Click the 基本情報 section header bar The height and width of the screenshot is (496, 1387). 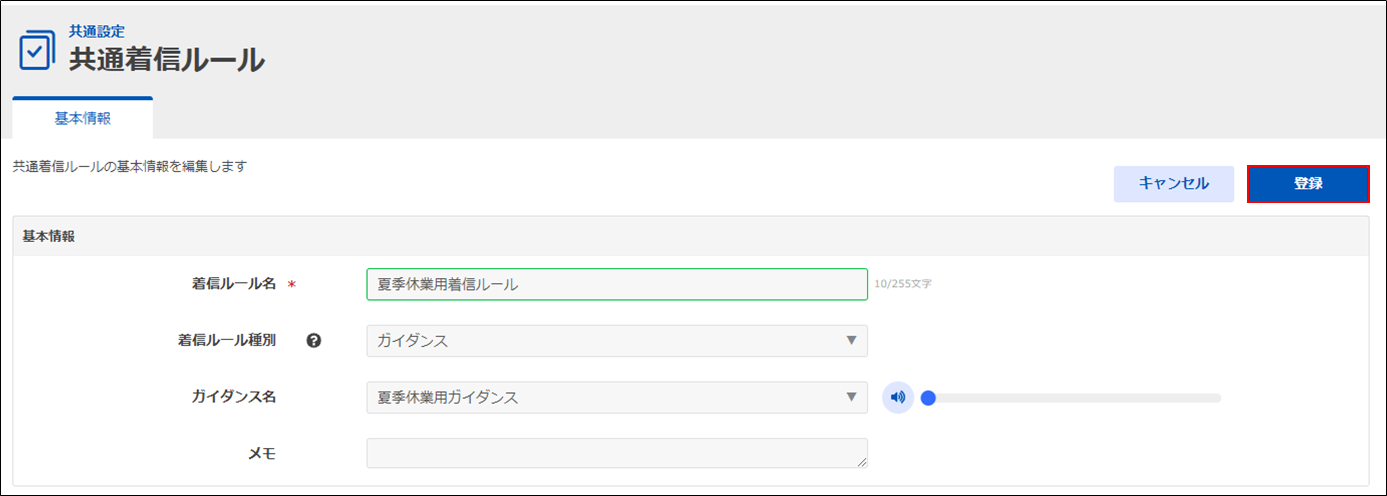point(690,237)
